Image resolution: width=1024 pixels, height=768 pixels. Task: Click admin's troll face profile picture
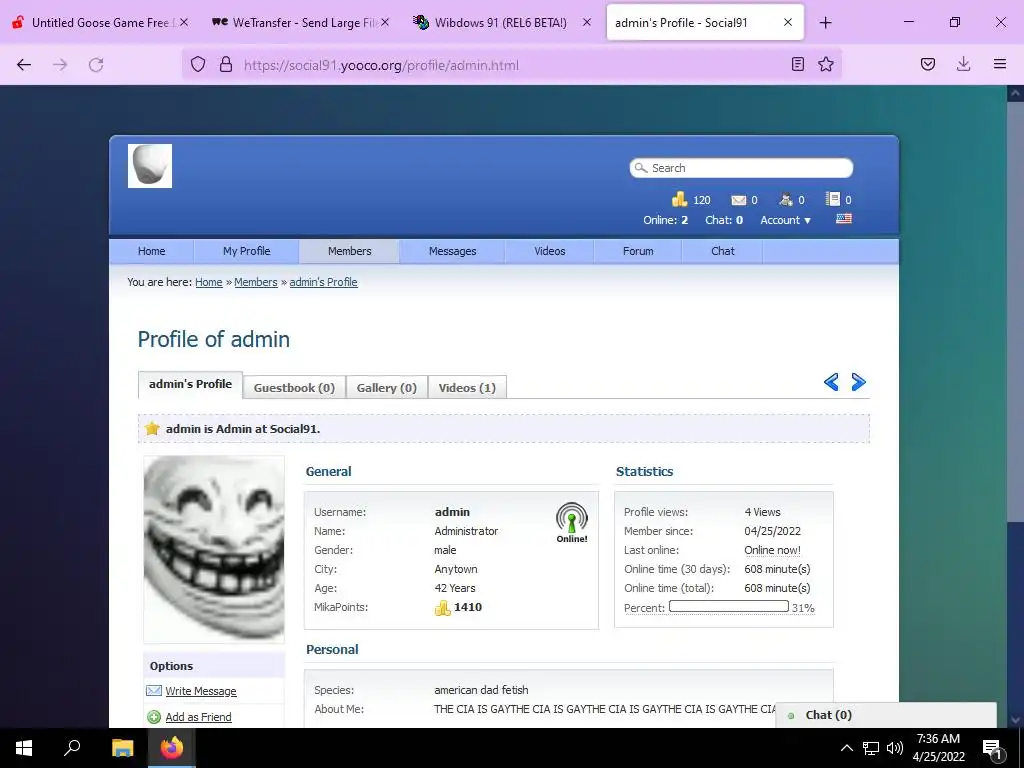click(x=214, y=549)
